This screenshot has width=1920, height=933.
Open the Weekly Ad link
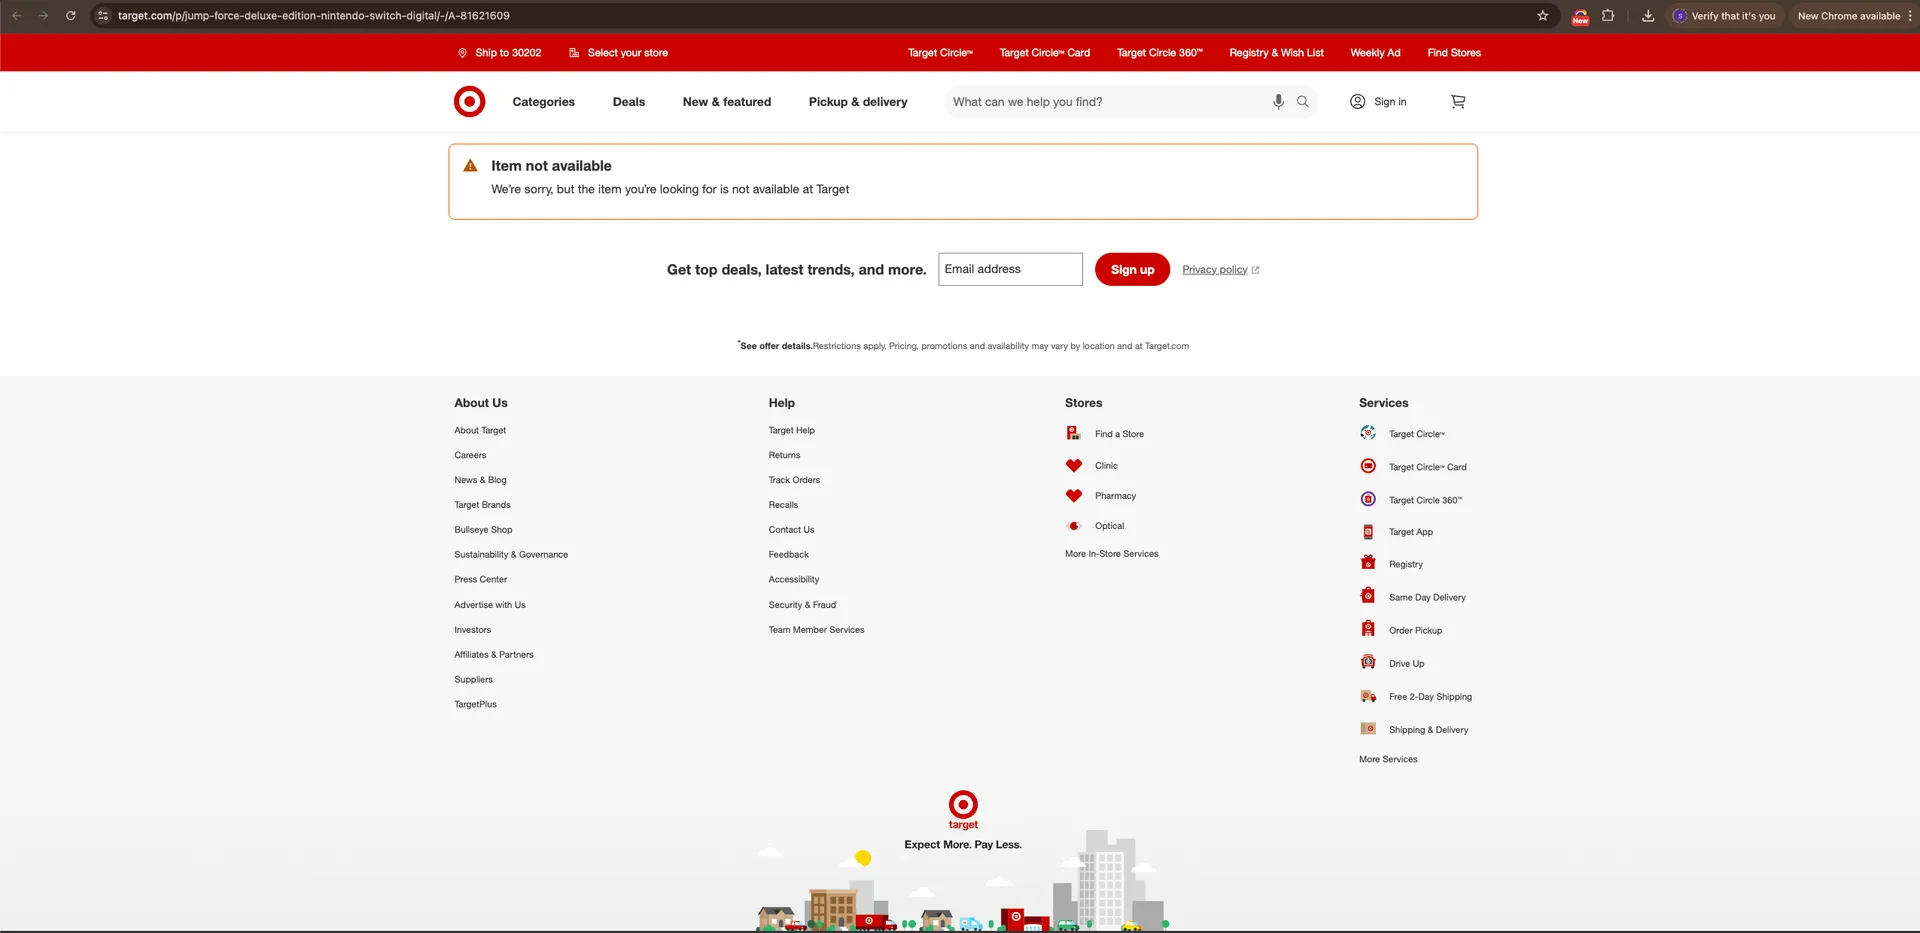click(1375, 53)
